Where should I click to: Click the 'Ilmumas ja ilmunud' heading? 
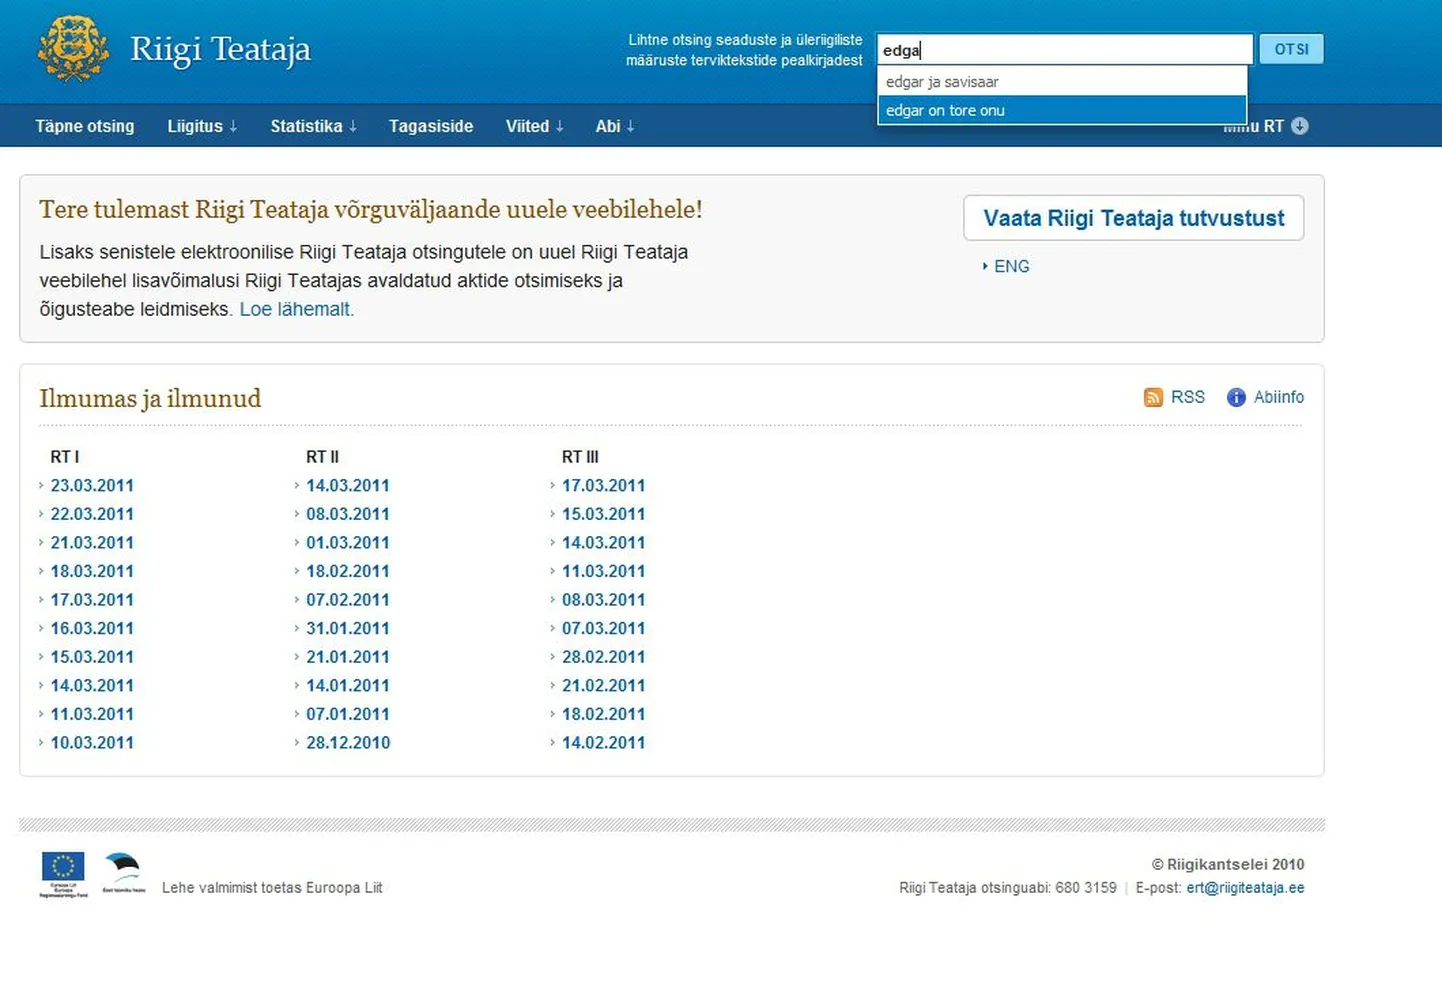point(150,398)
